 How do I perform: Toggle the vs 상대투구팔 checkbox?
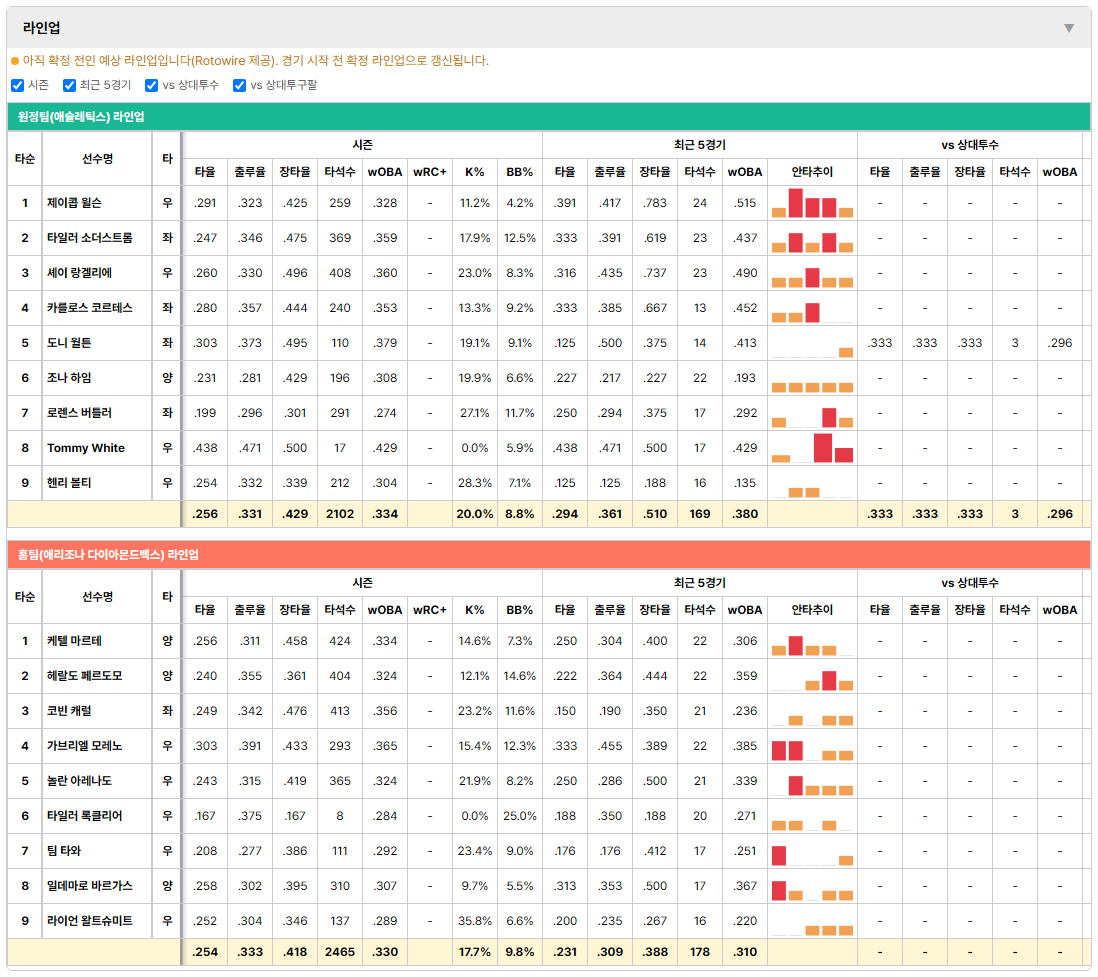[239, 85]
